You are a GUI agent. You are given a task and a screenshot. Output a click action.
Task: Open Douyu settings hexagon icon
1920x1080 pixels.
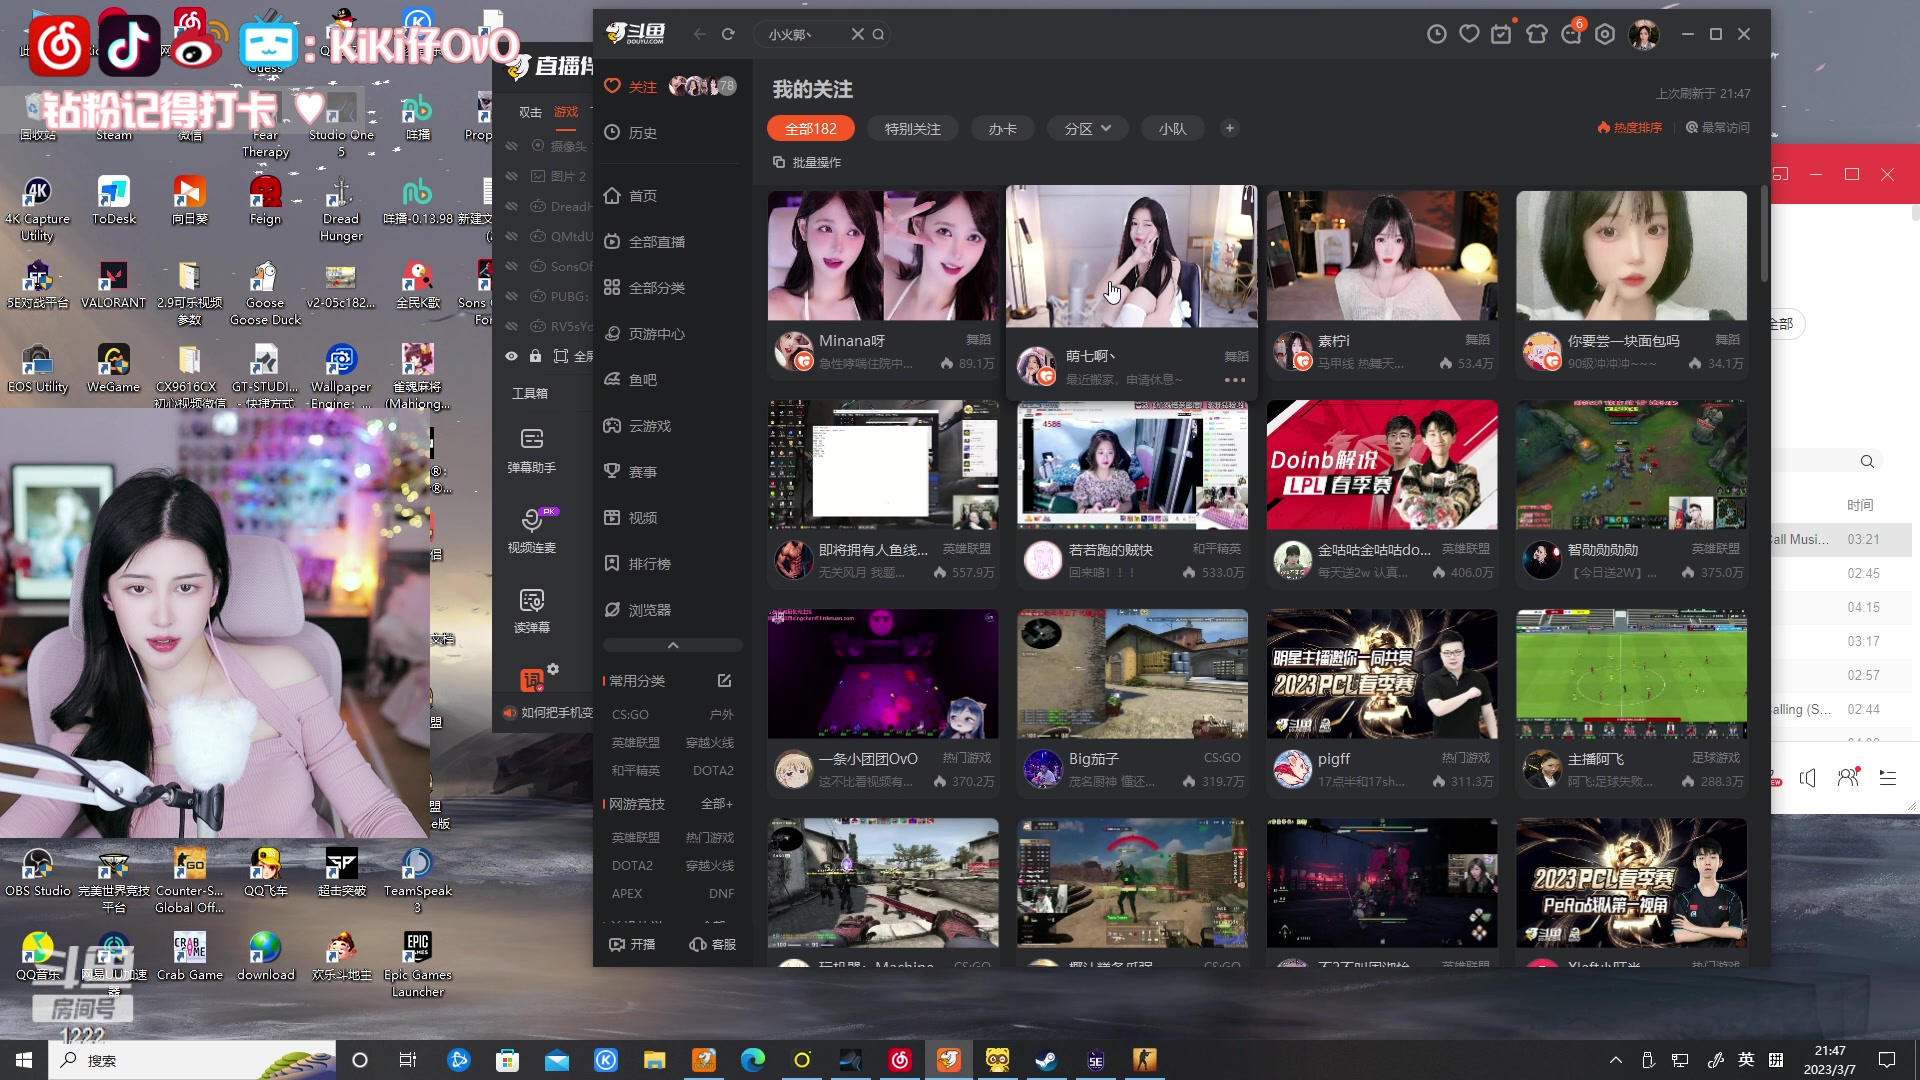1605,34
